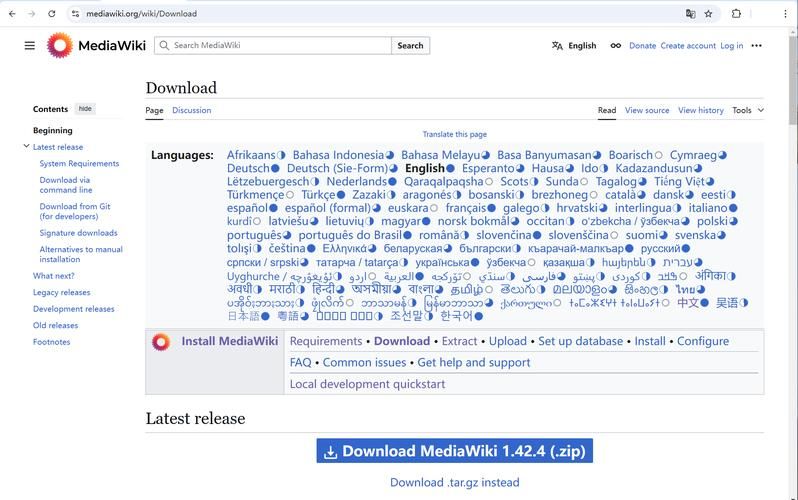Click the Install MediaWiki sunflower icon
The height and width of the screenshot is (500, 798).
coord(161,342)
